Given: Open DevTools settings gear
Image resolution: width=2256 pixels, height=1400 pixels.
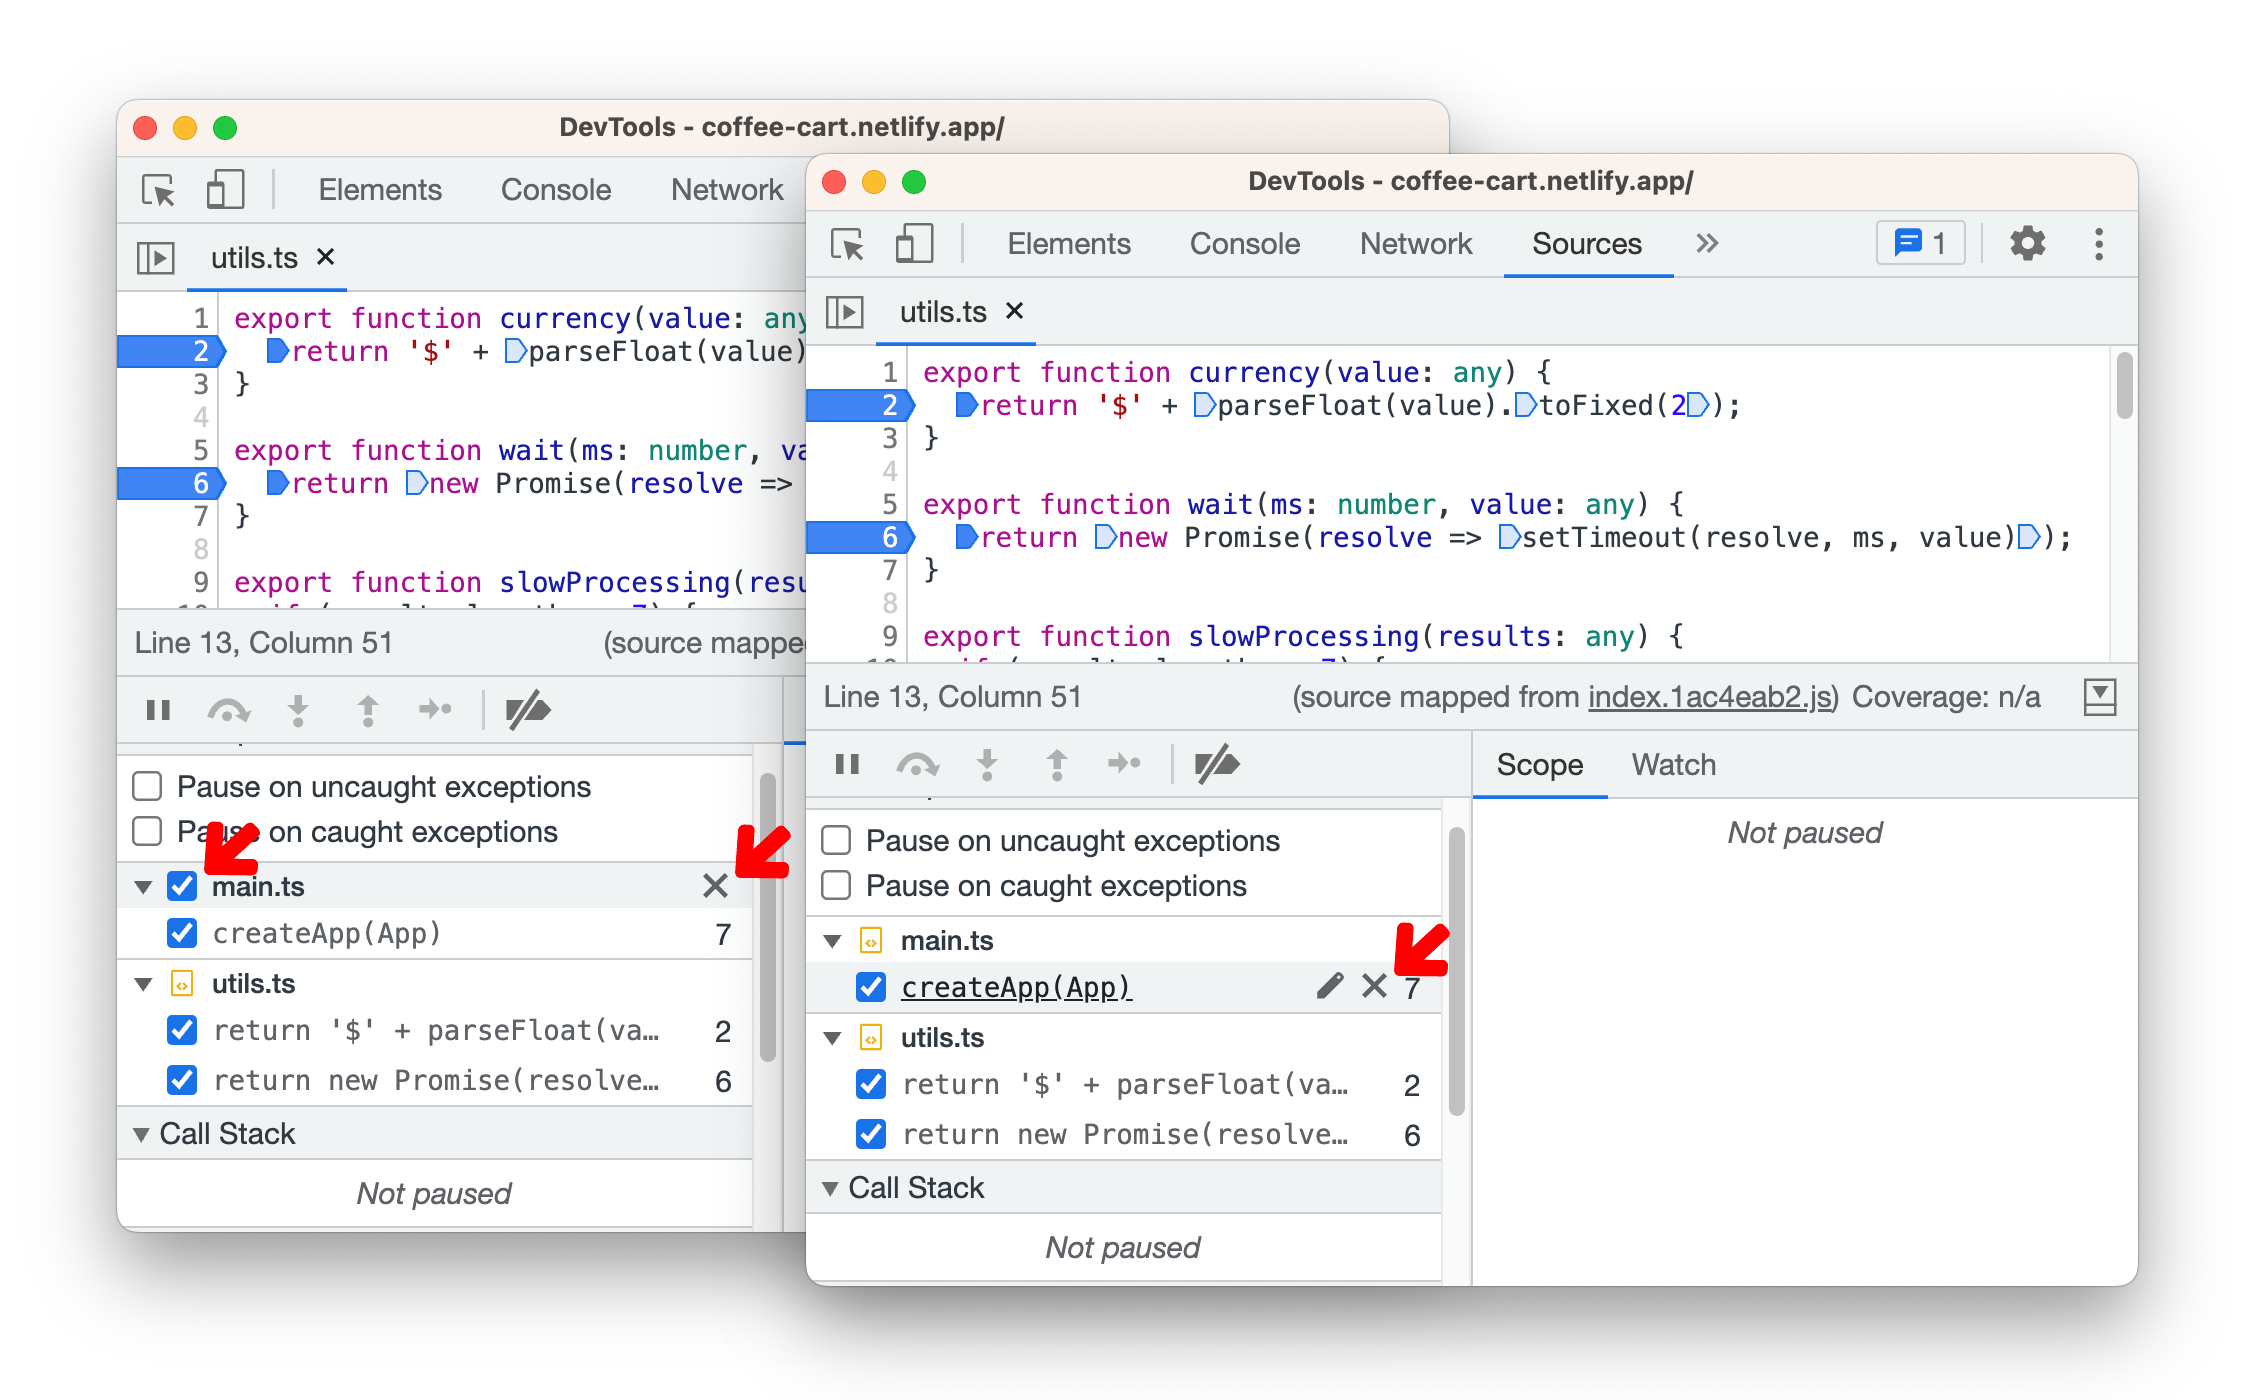Looking at the screenshot, I should click(2027, 244).
